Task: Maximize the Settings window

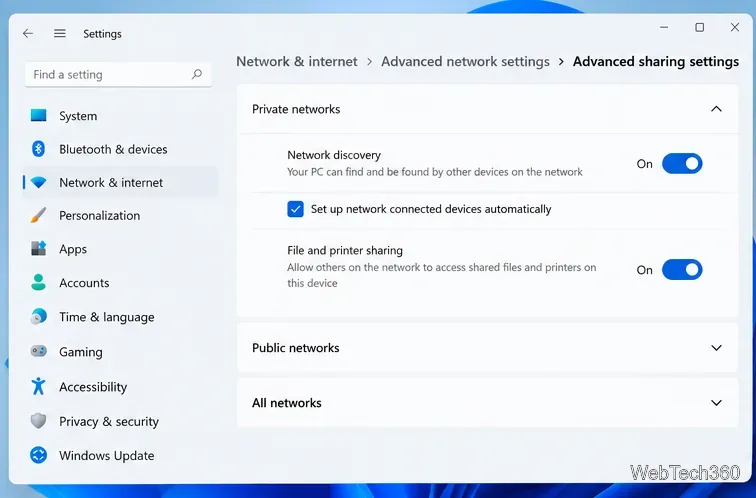Action: pos(700,27)
